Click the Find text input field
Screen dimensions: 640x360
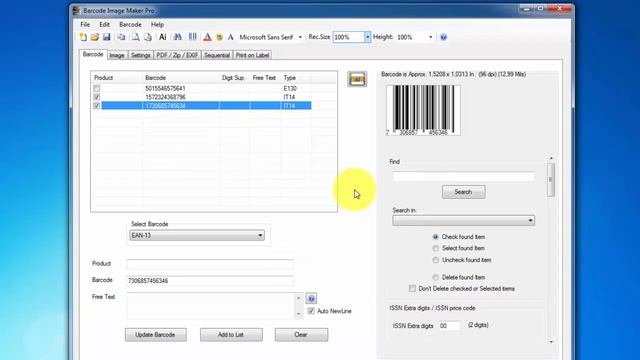coord(464,176)
